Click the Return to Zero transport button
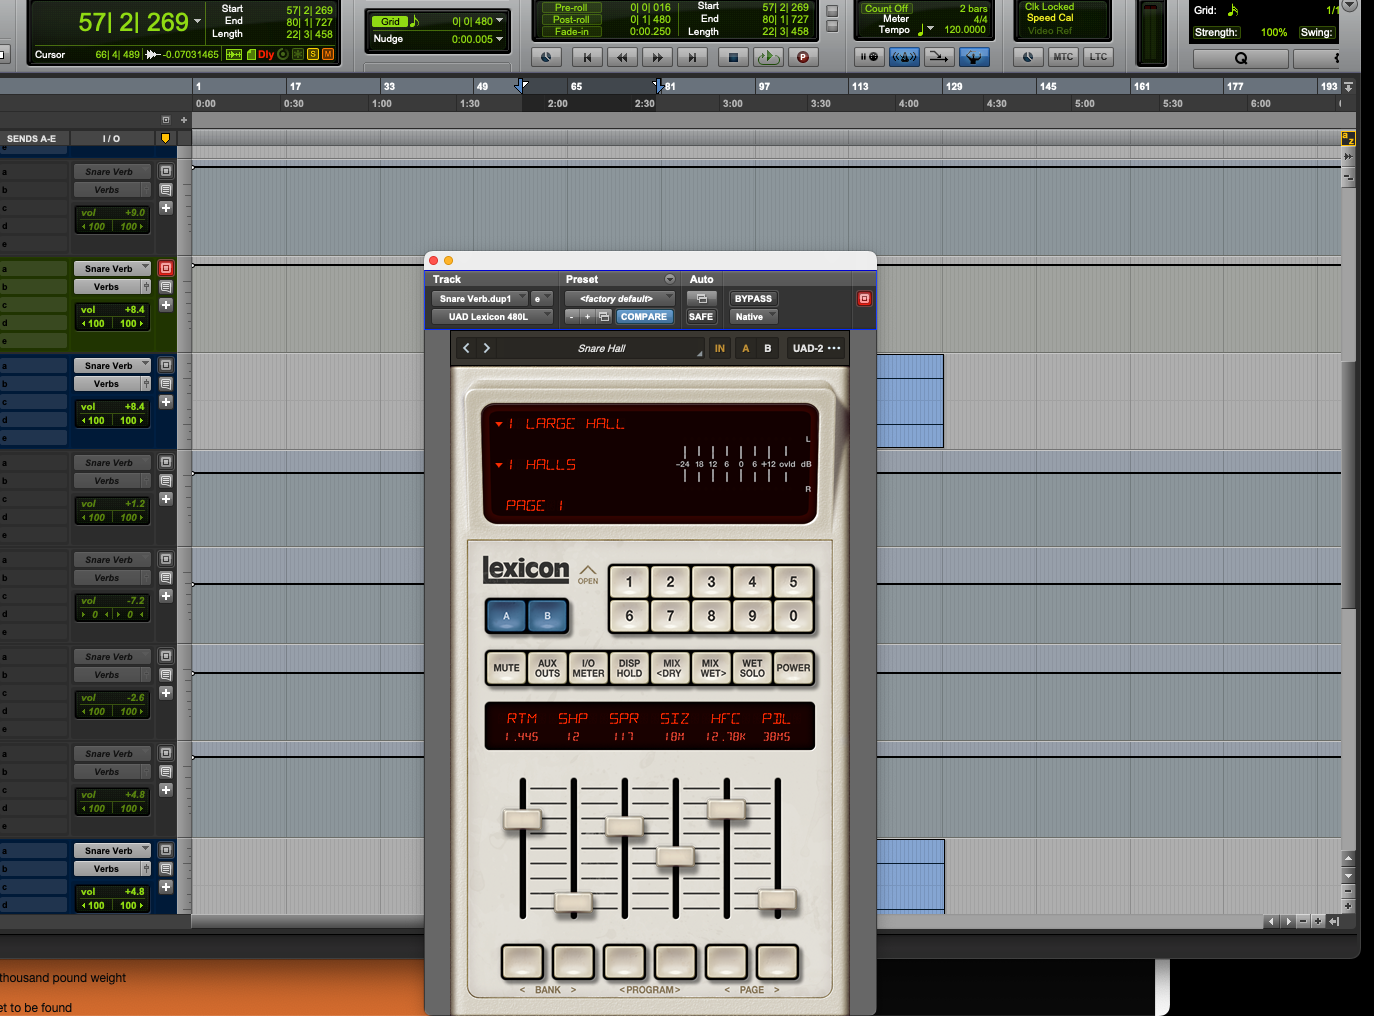 click(x=587, y=57)
